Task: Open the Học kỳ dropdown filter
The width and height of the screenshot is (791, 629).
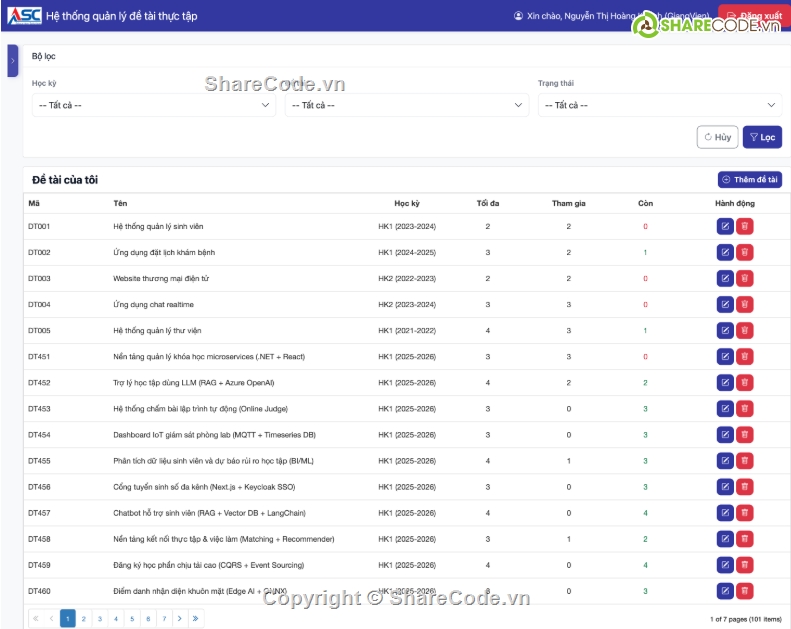Action: pos(153,105)
